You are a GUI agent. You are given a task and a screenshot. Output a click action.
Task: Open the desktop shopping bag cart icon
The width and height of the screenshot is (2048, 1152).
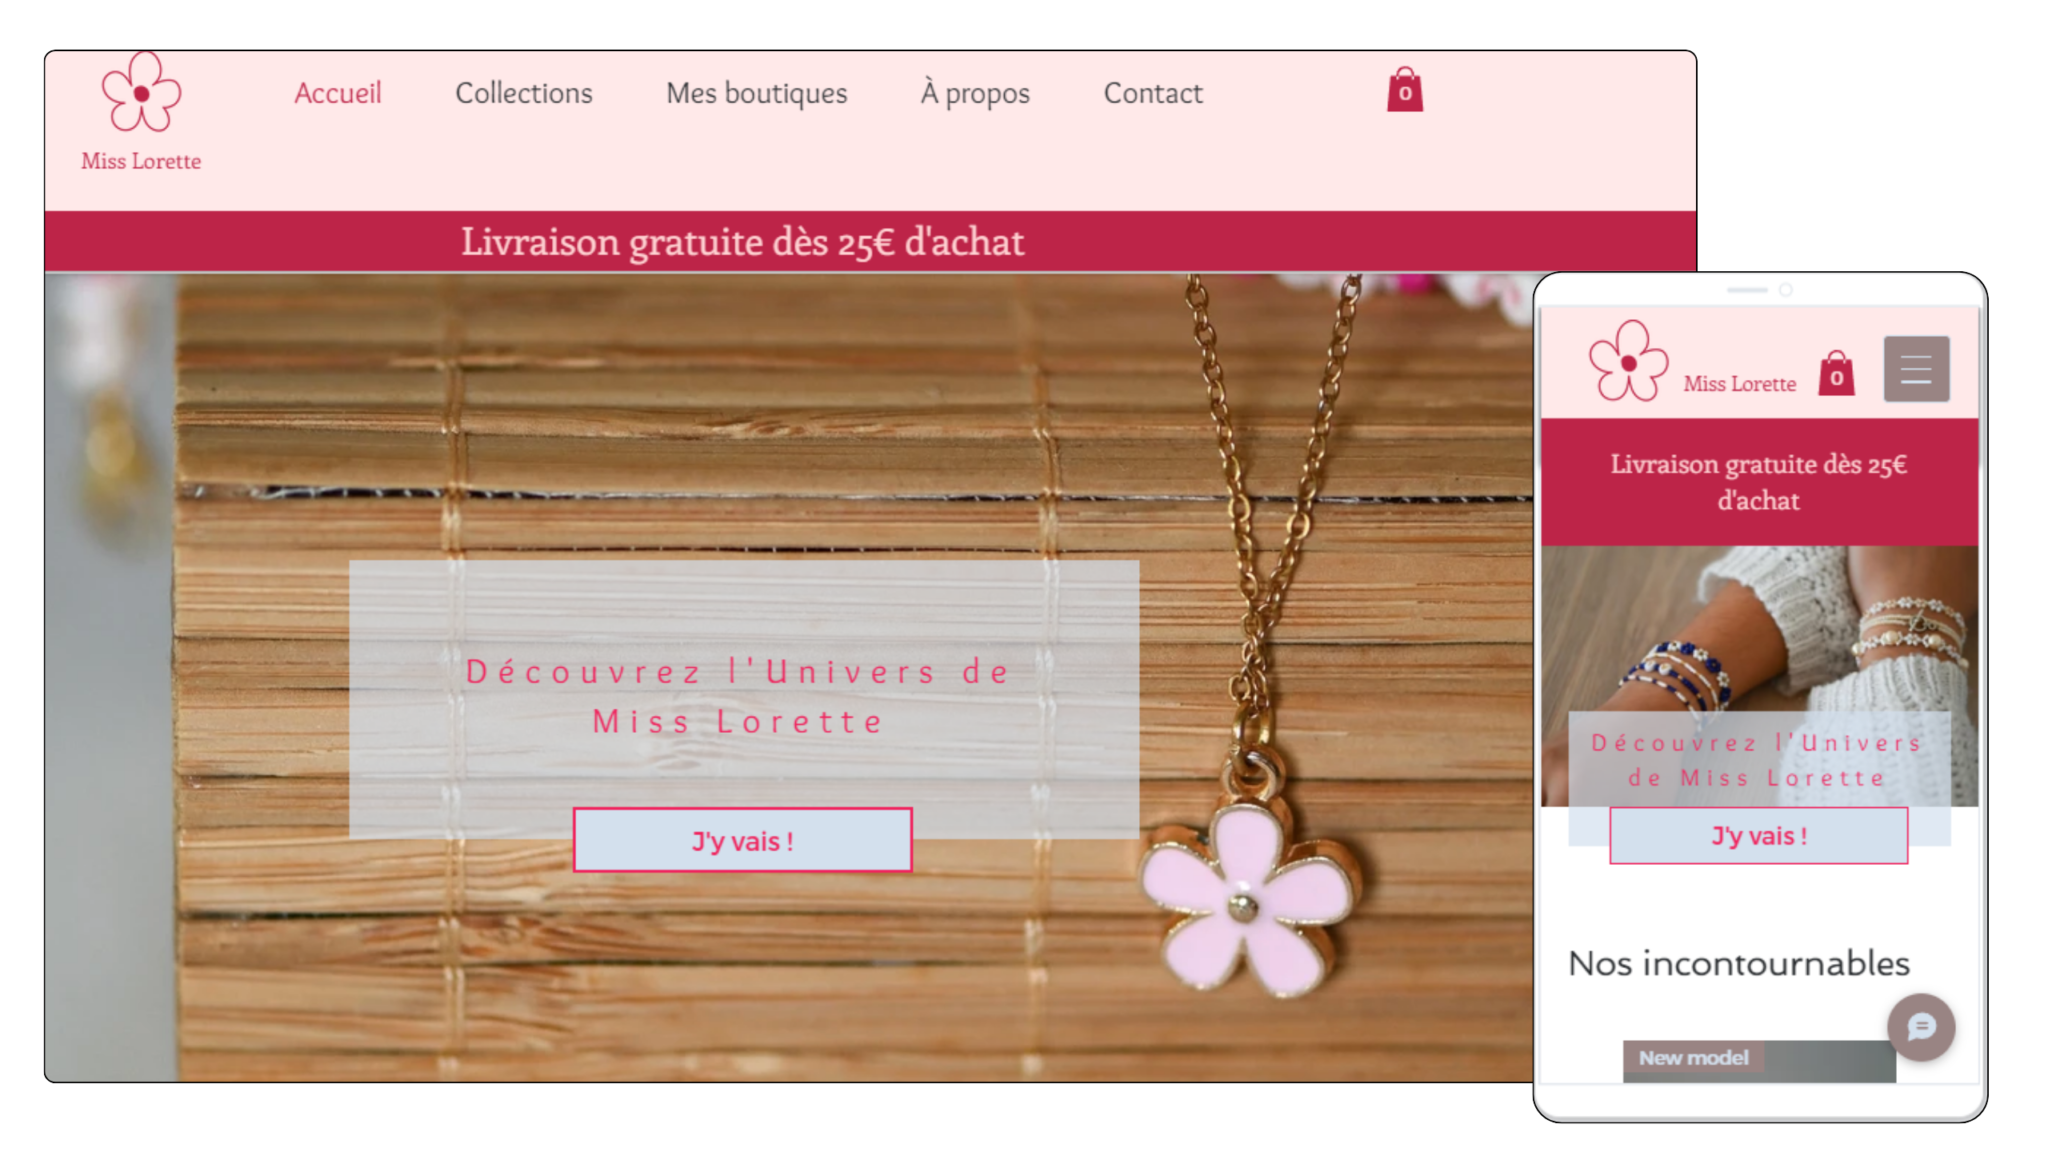[x=1404, y=91]
